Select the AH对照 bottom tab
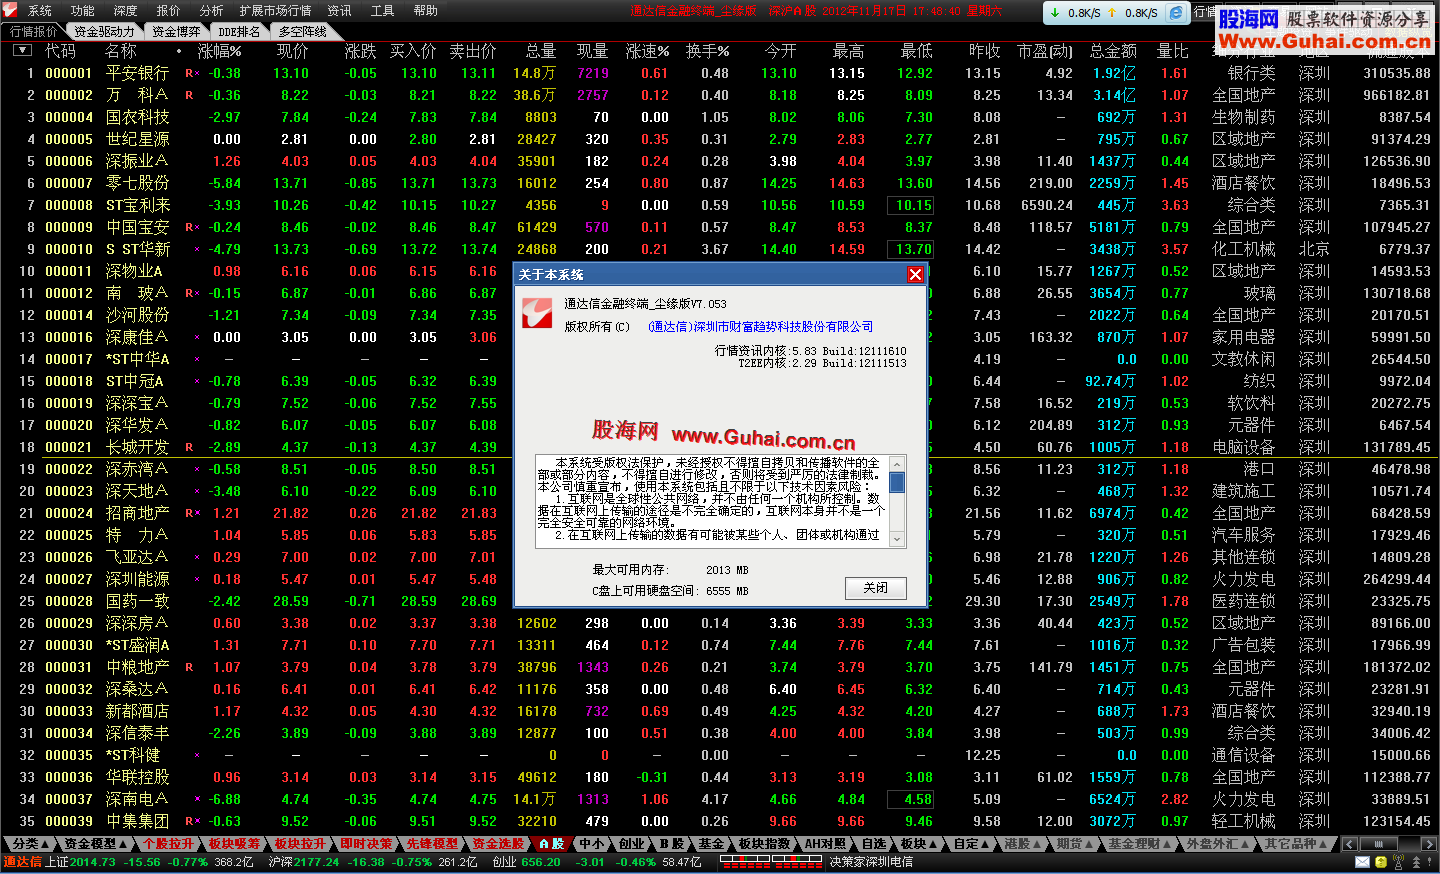This screenshot has height=874, width=1440. pos(826,844)
